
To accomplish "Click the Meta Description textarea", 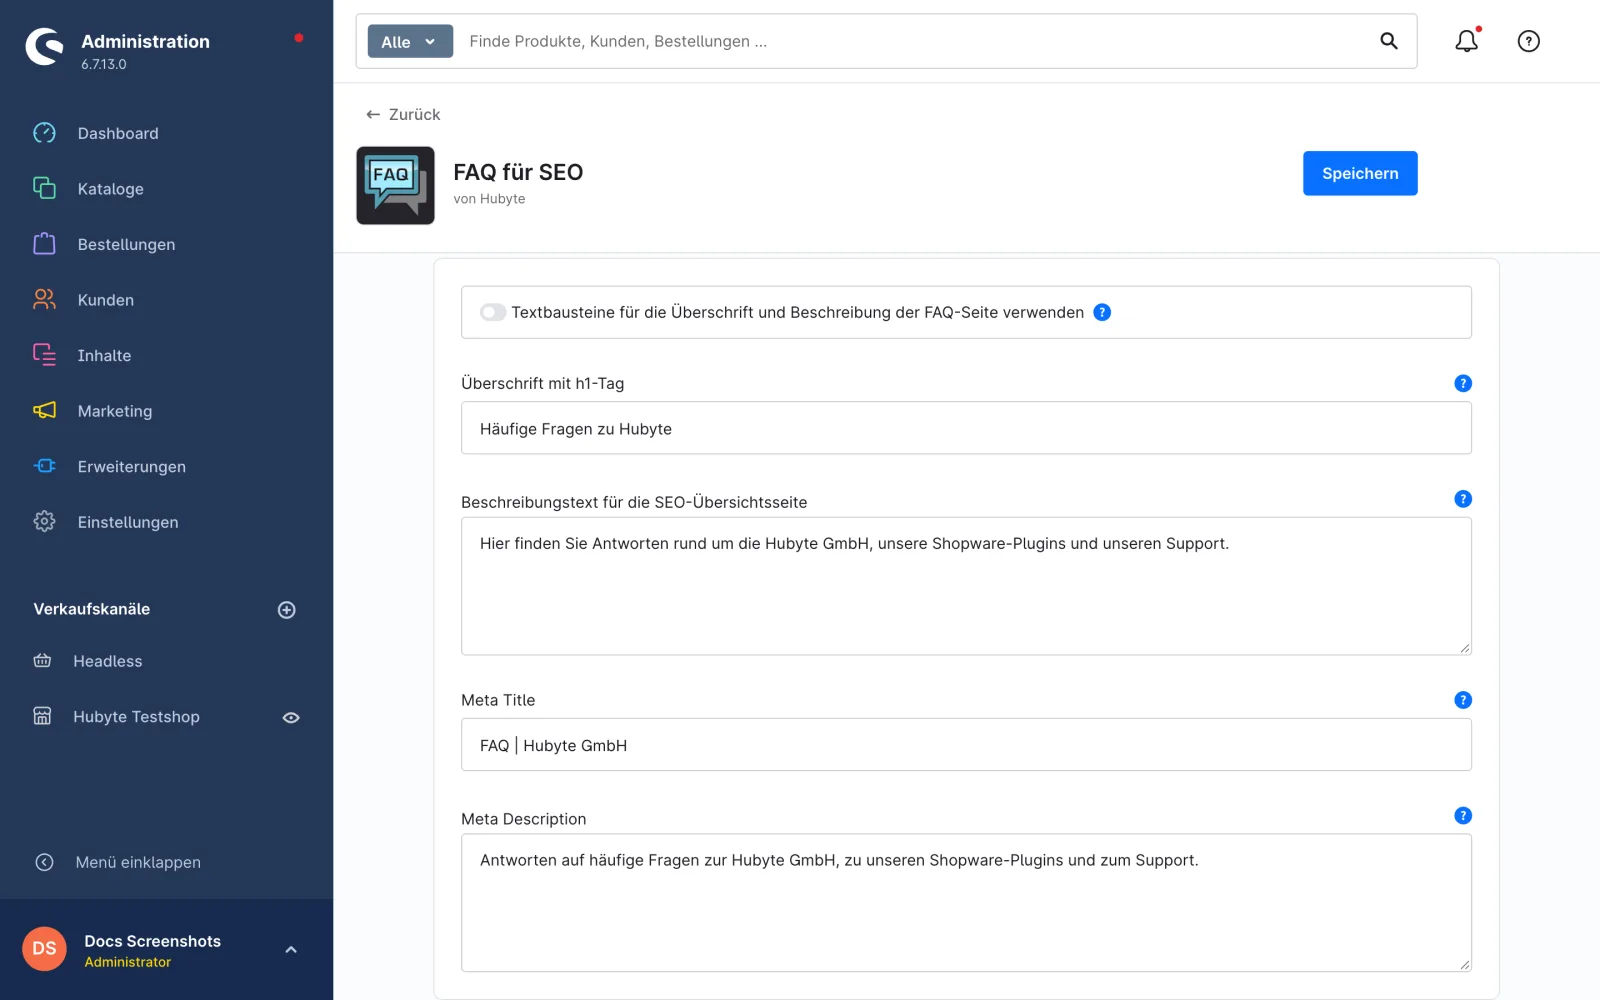I will (x=966, y=903).
